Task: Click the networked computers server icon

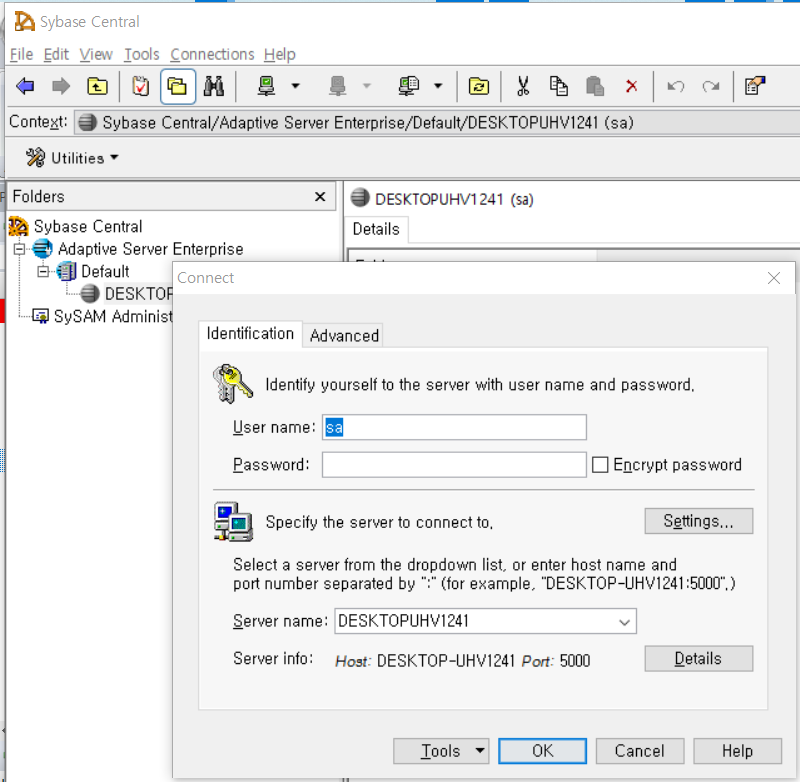Action: click(x=233, y=521)
